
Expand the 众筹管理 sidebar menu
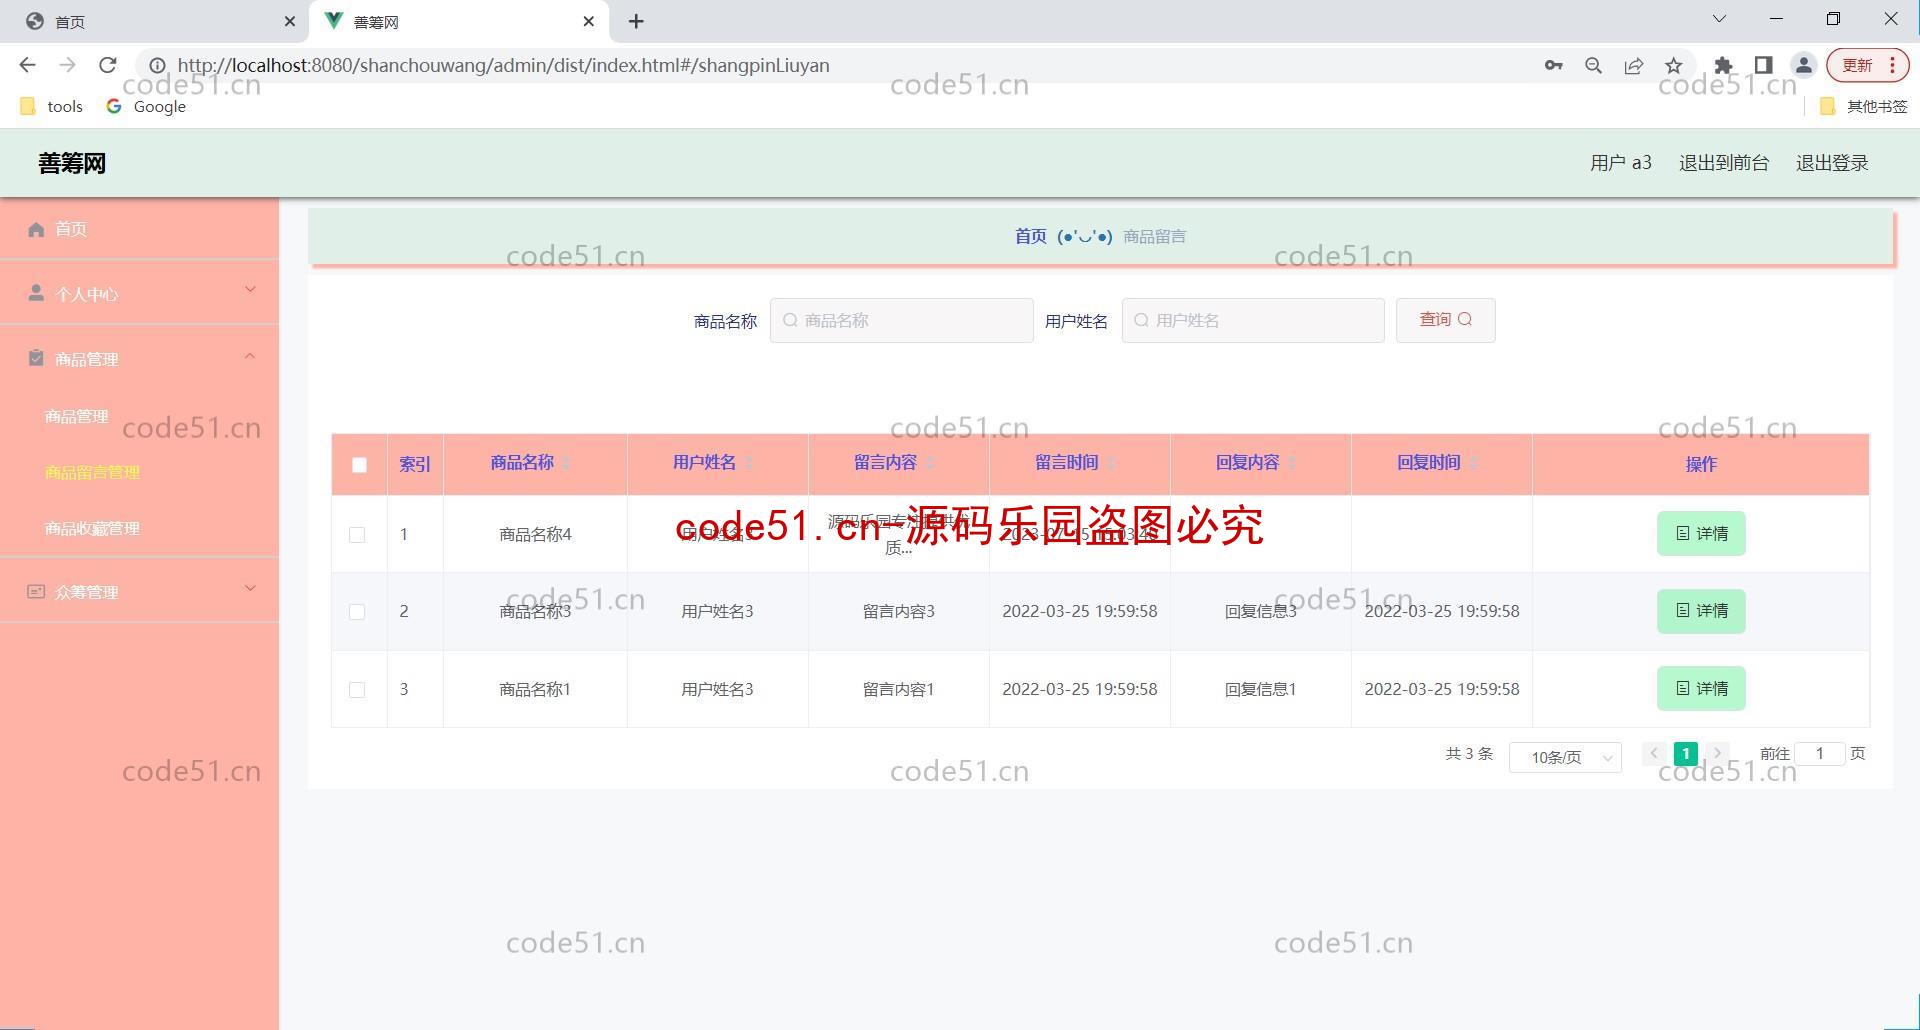click(140, 591)
